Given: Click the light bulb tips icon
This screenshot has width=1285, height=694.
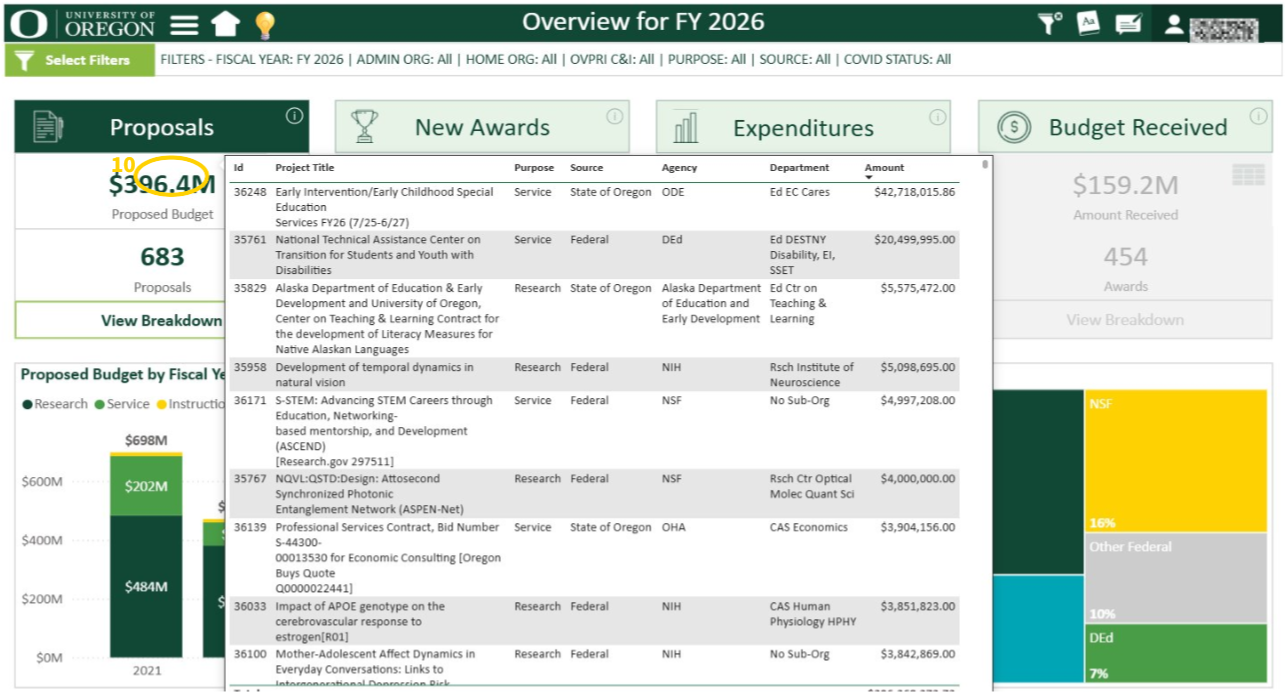Looking at the screenshot, I should click(264, 25).
